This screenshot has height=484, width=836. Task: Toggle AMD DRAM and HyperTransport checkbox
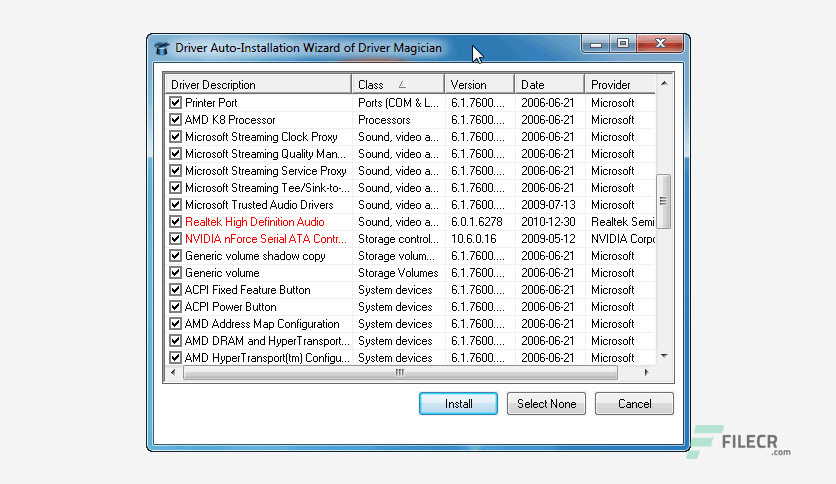[175, 341]
